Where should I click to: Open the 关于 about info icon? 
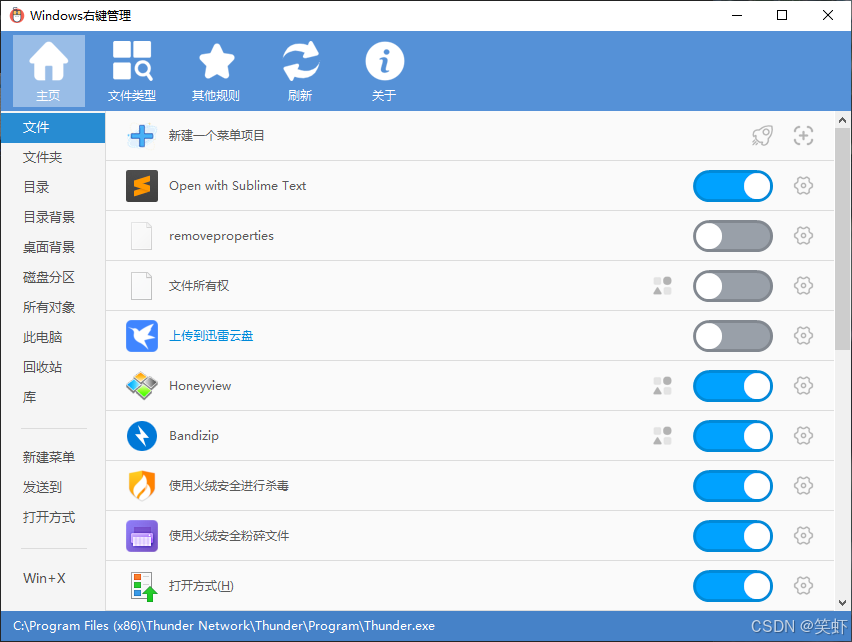[x=384, y=71]
